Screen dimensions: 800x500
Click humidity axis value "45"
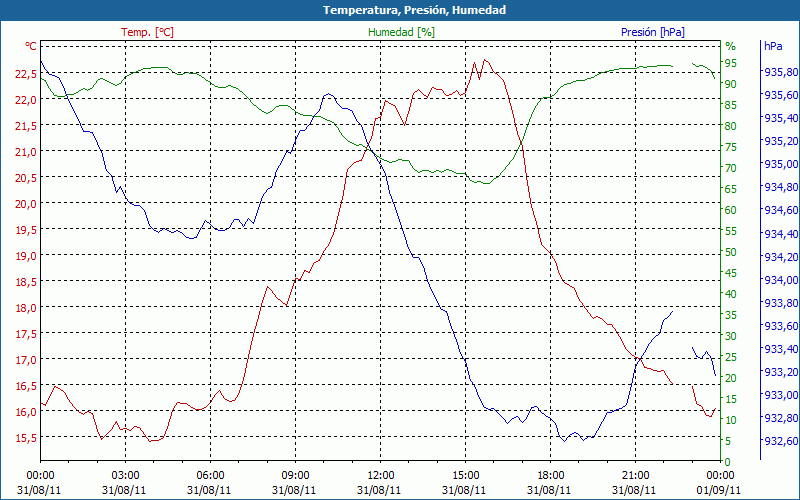point(731,273)
